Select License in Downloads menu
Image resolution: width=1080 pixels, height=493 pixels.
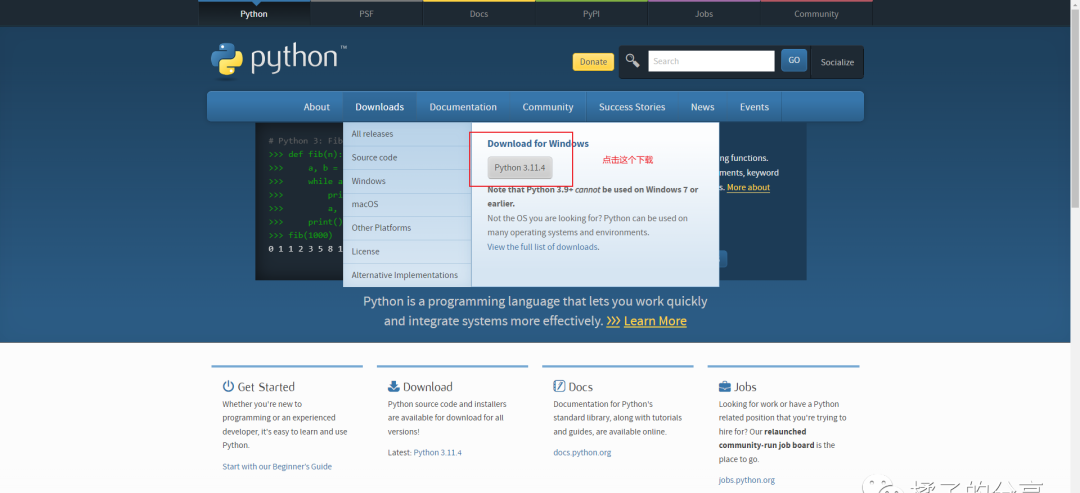click(407, 251)
